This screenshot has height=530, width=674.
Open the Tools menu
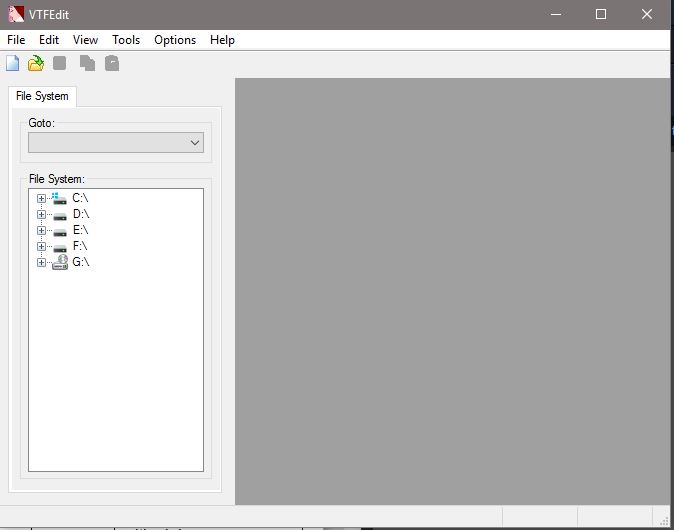(126, 40)
